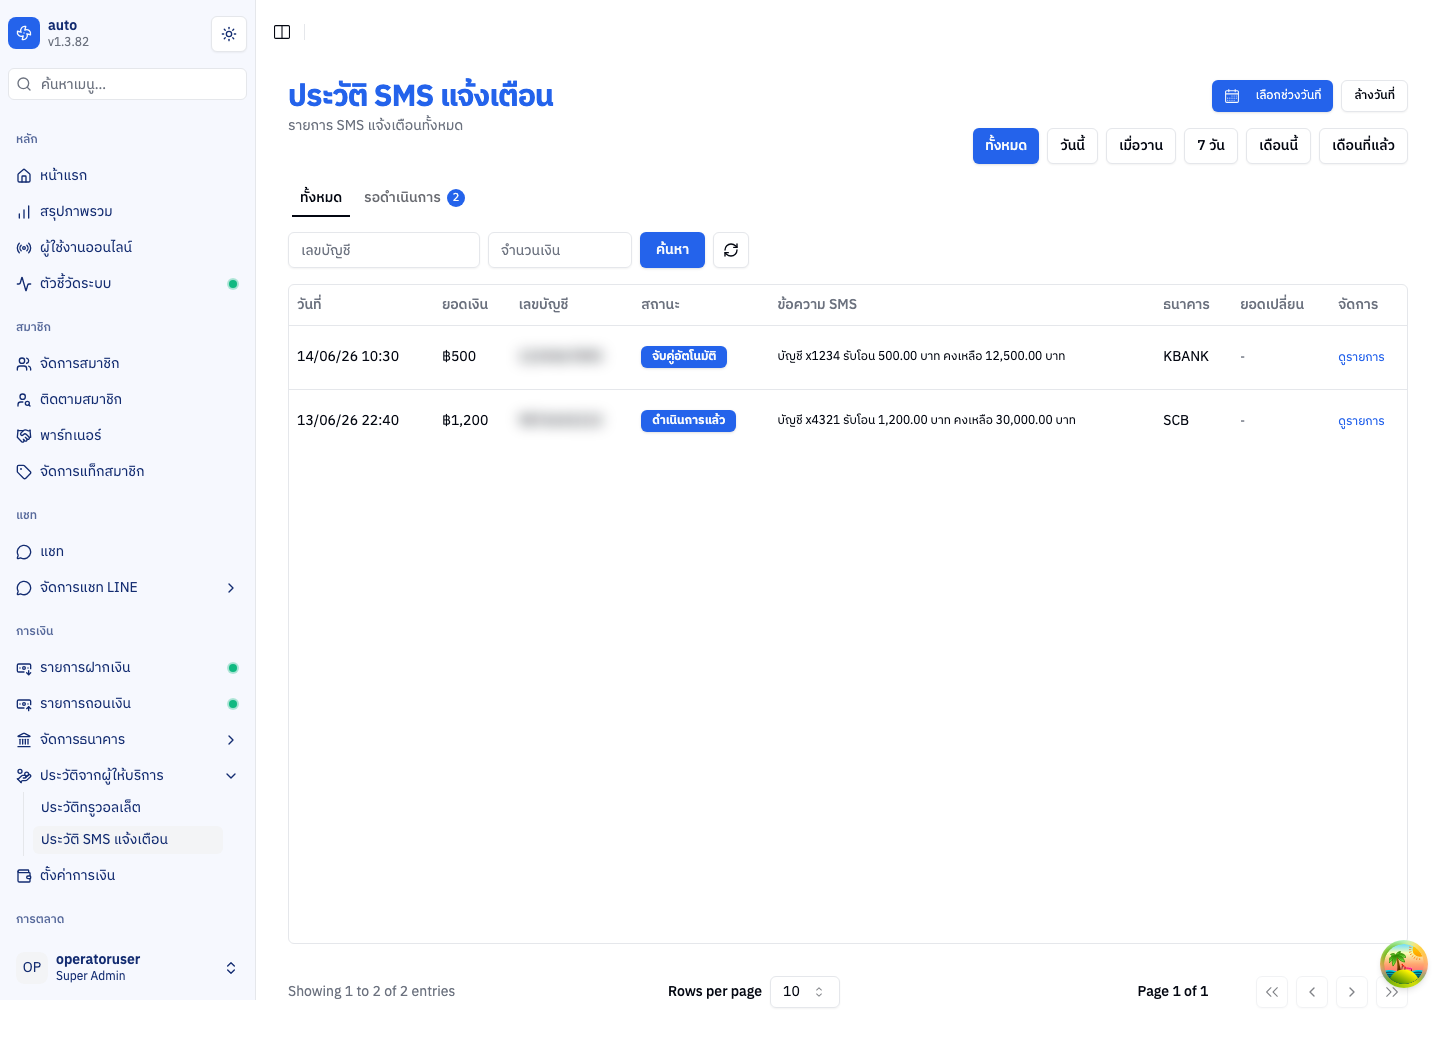
Task: Click the tag icon beside จัดการแท็กสมาชิก
Action: coord(24,472)
